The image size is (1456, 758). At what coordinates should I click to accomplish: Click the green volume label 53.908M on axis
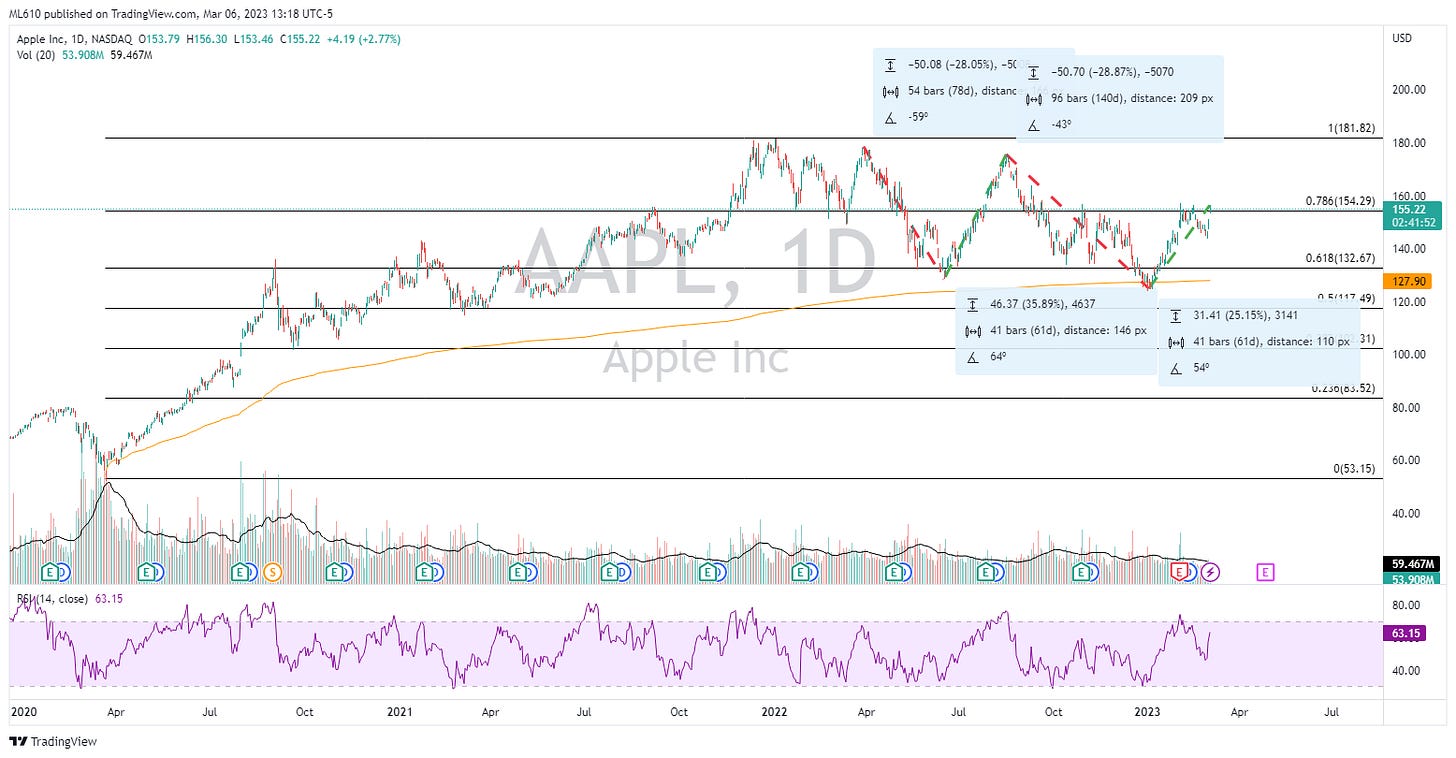(x=1411, y=579)
